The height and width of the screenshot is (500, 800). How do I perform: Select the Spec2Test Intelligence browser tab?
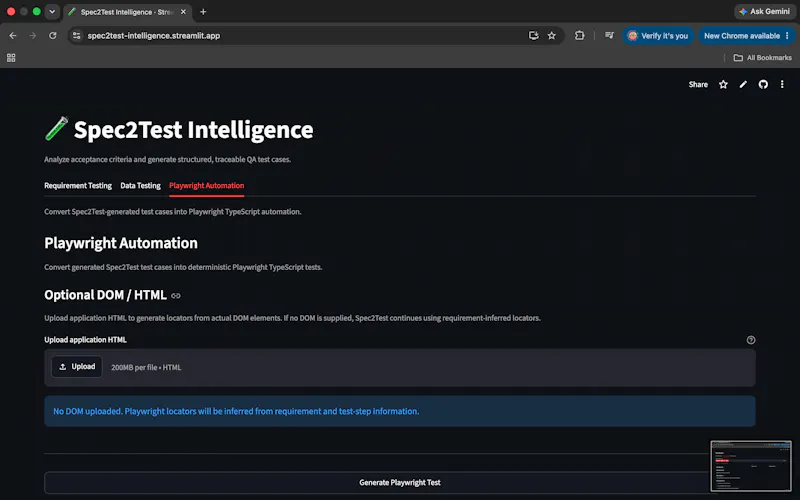(127, 12)
